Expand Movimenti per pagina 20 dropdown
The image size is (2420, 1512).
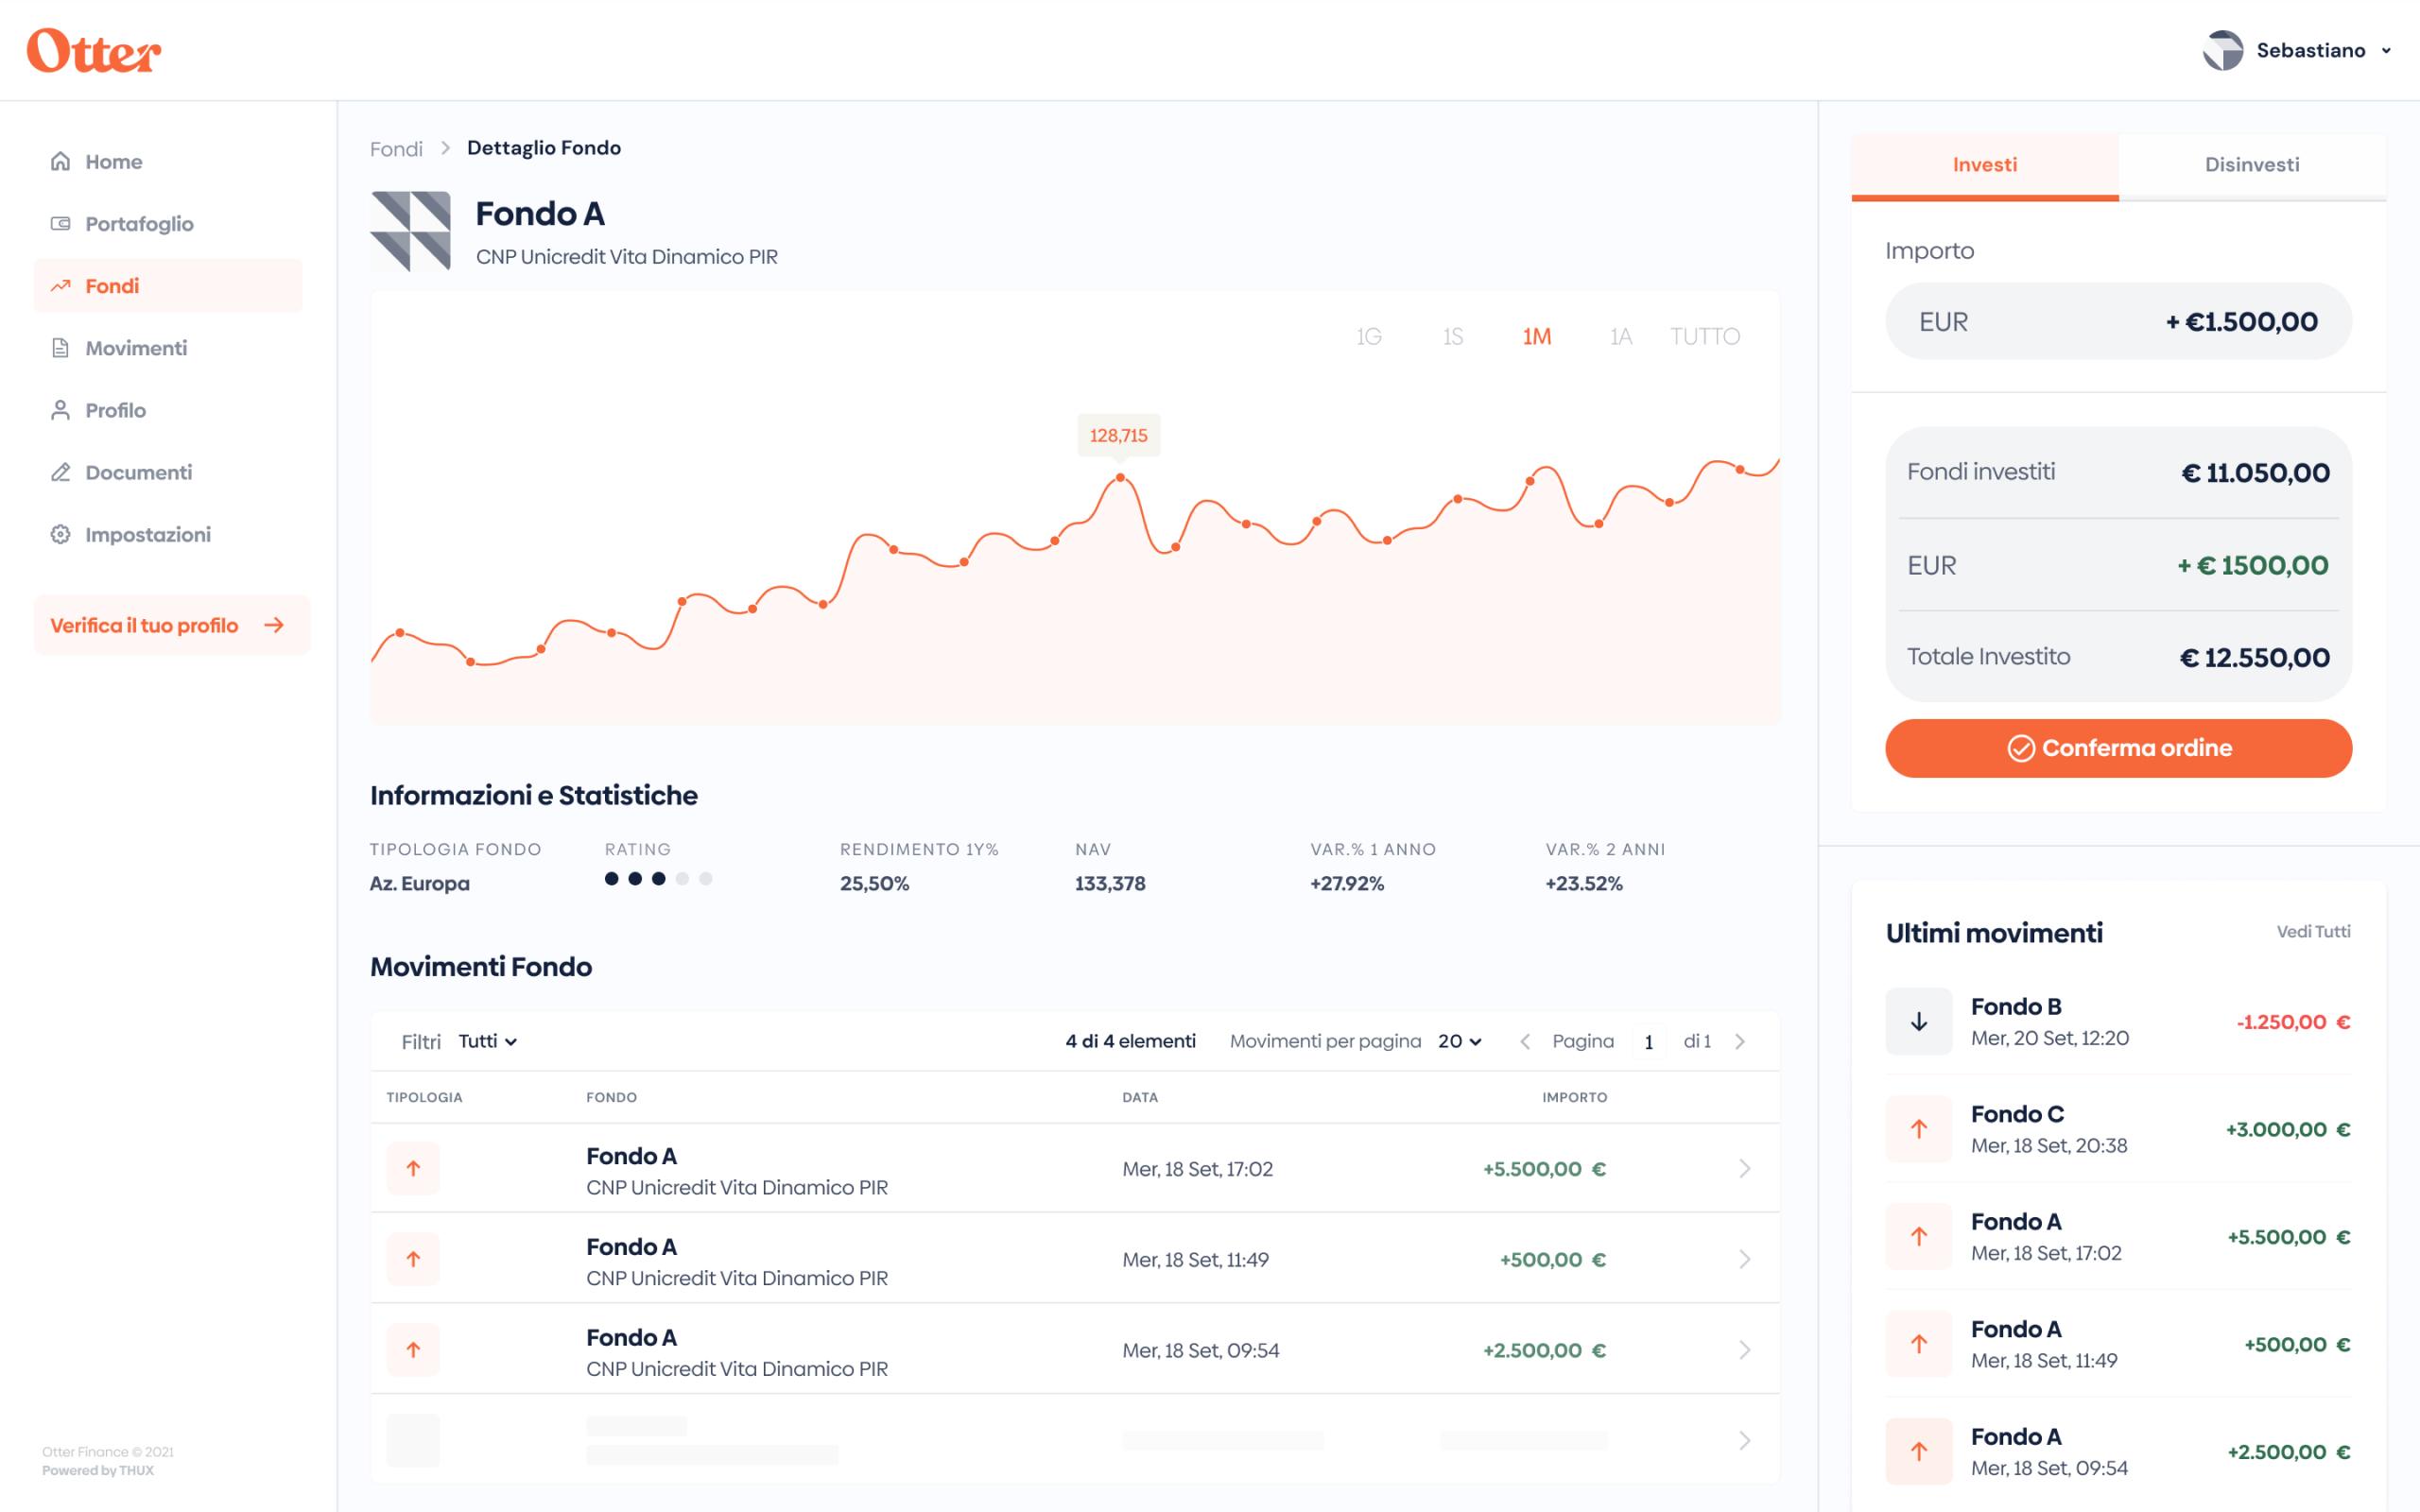[1459, 1041]
